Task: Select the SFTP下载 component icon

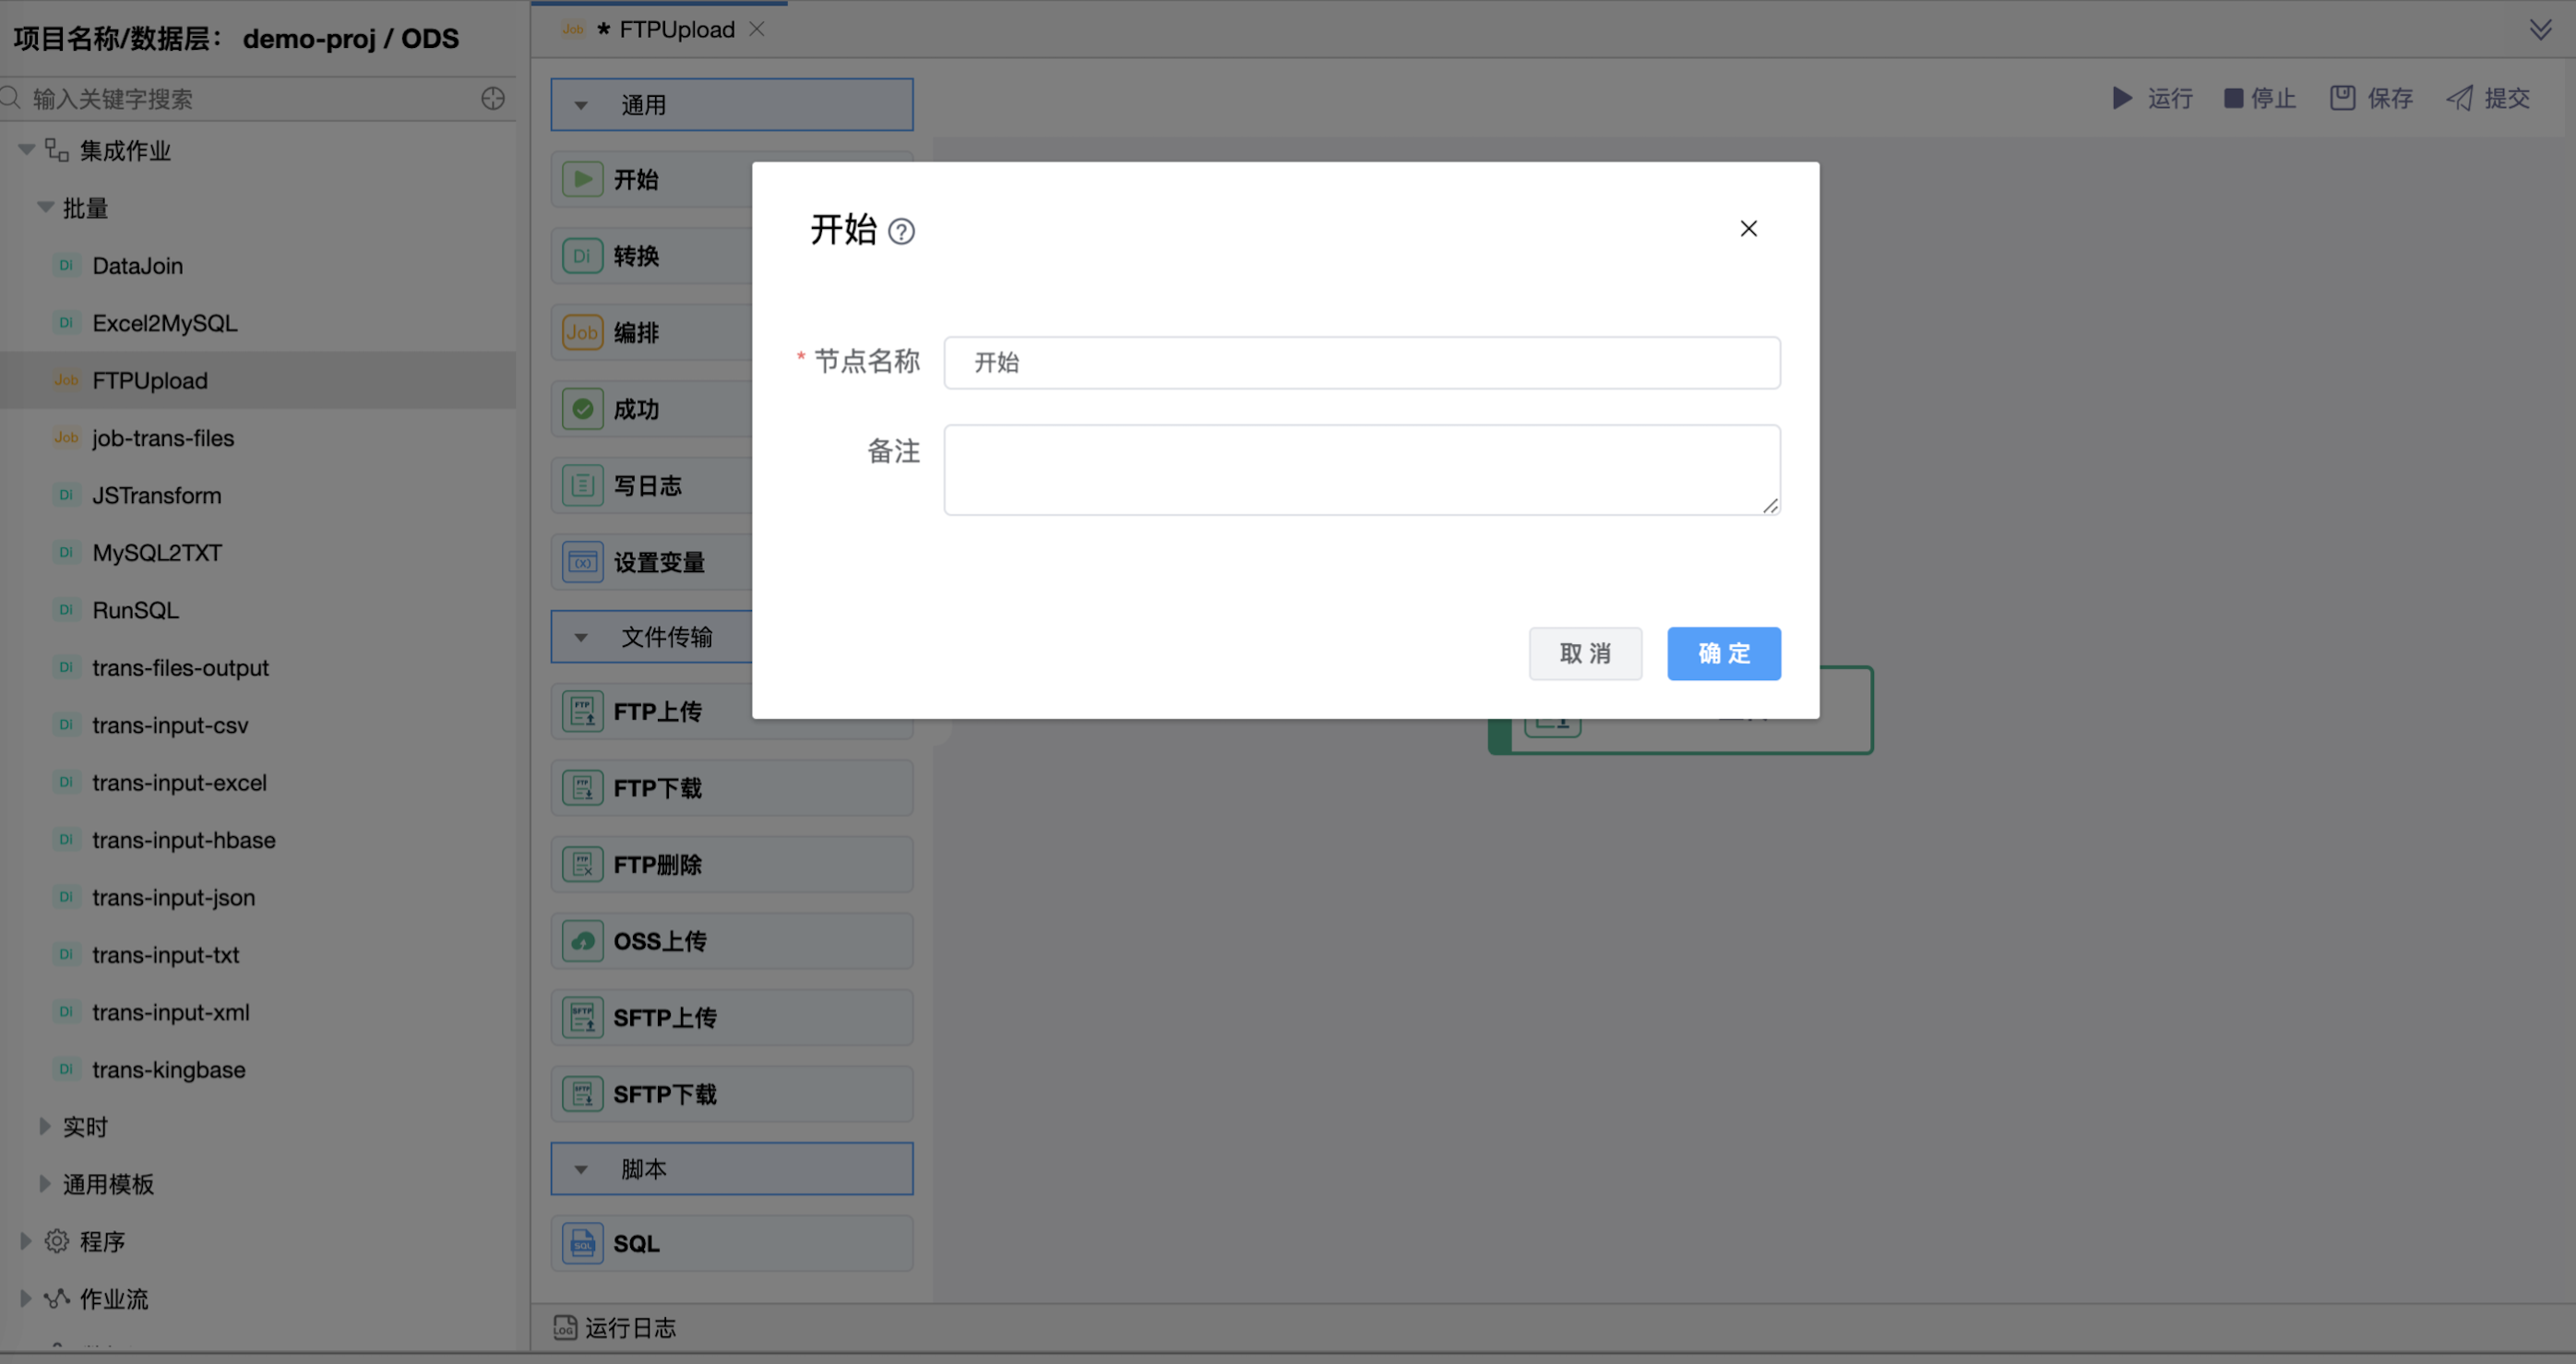Action: [x=582, y=1094]
